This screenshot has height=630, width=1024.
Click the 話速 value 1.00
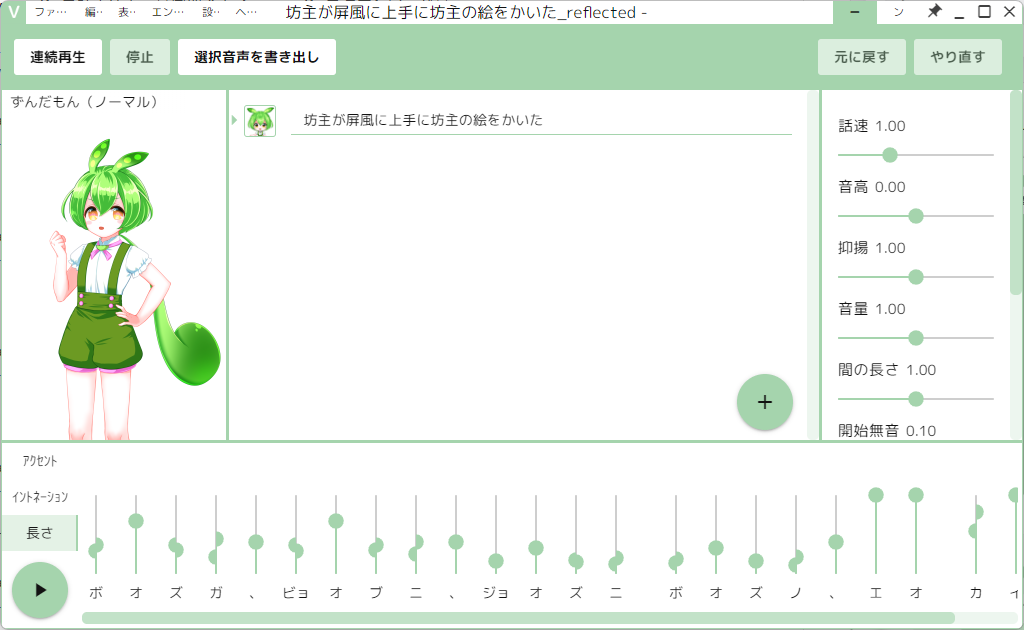(890, 126)
